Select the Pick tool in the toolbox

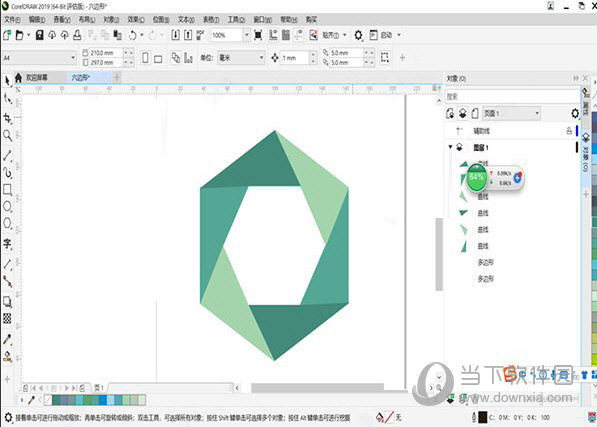point(7,81)
